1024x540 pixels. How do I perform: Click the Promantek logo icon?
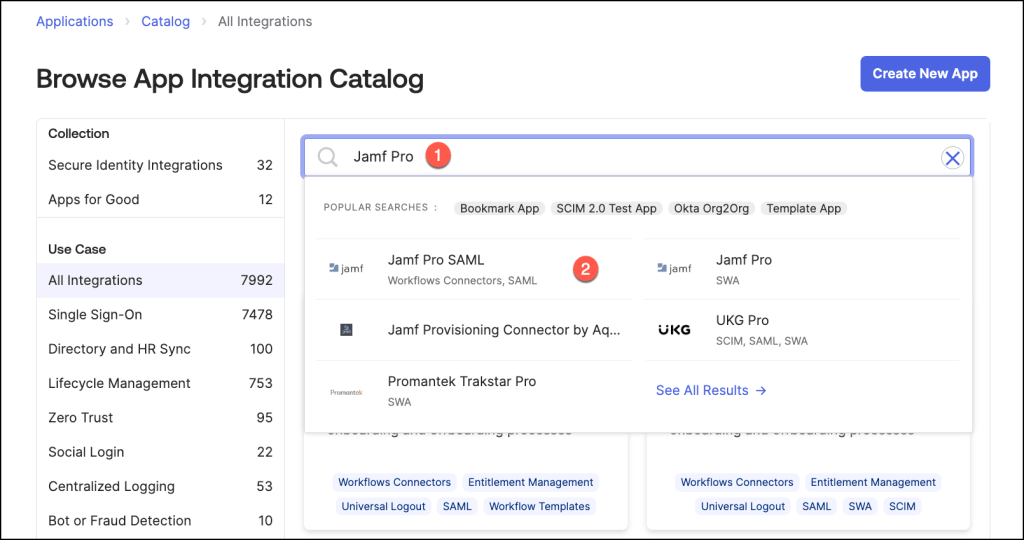(x=346, y=392)
